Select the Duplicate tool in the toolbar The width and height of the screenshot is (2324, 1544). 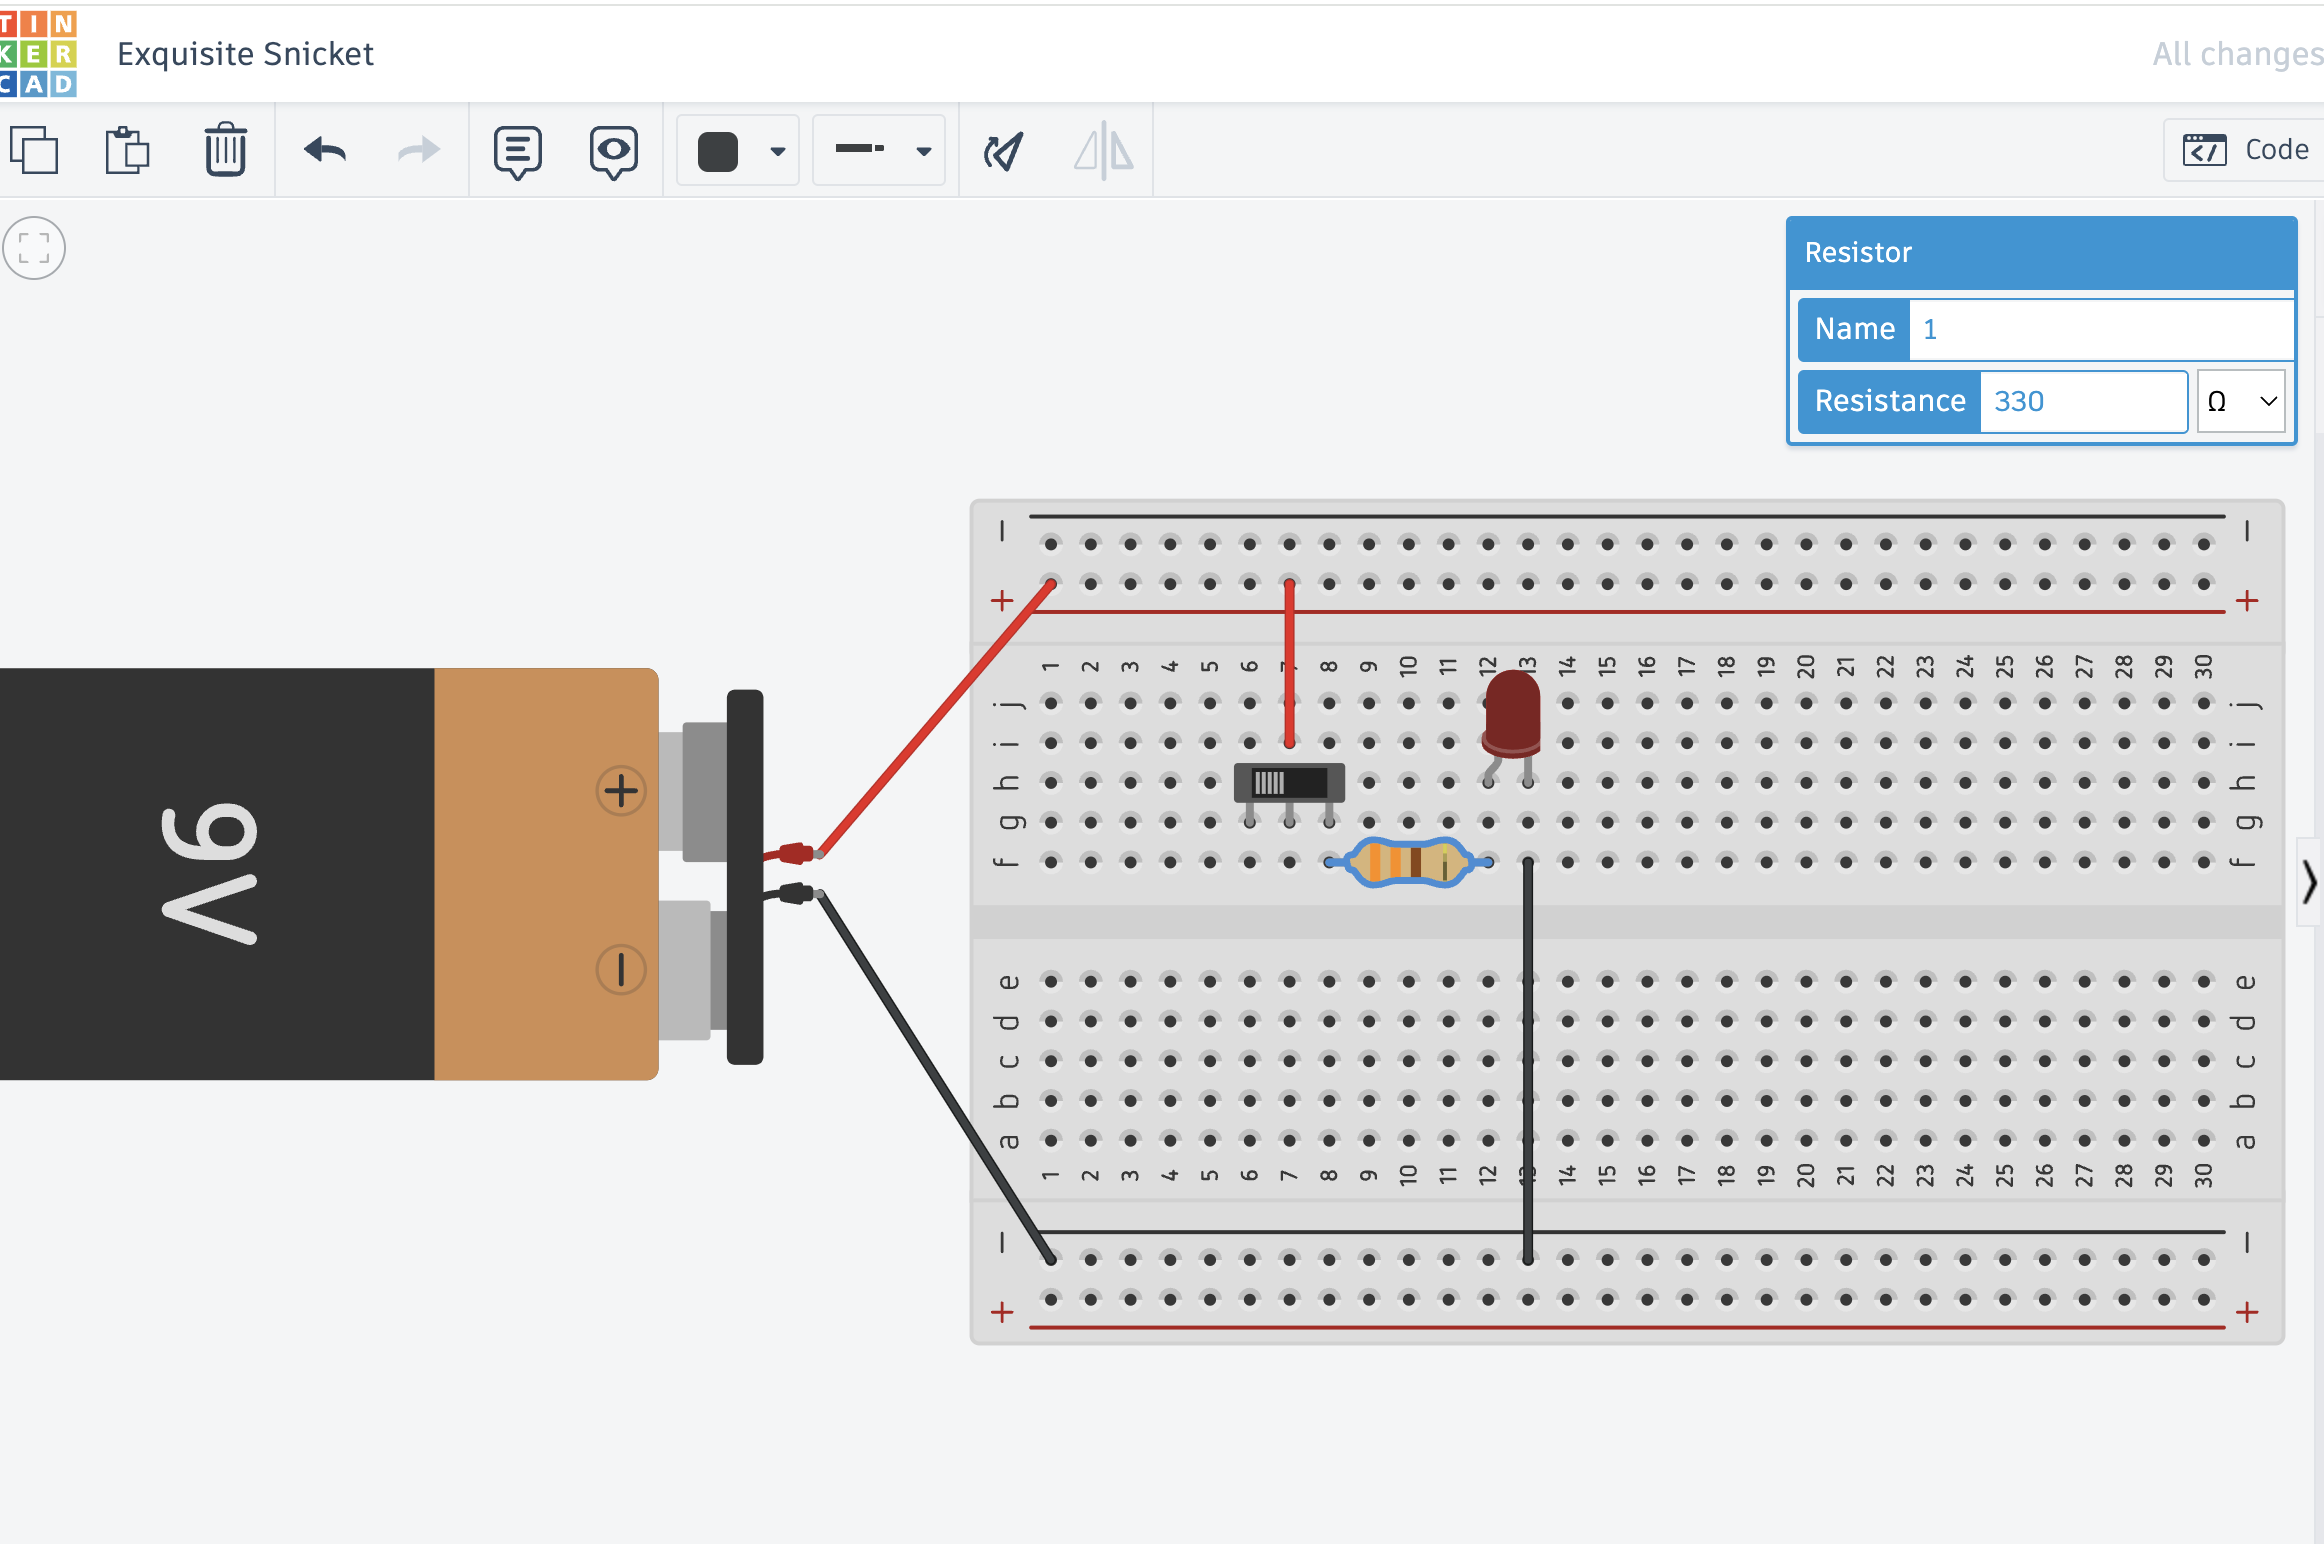pos(37,150)
